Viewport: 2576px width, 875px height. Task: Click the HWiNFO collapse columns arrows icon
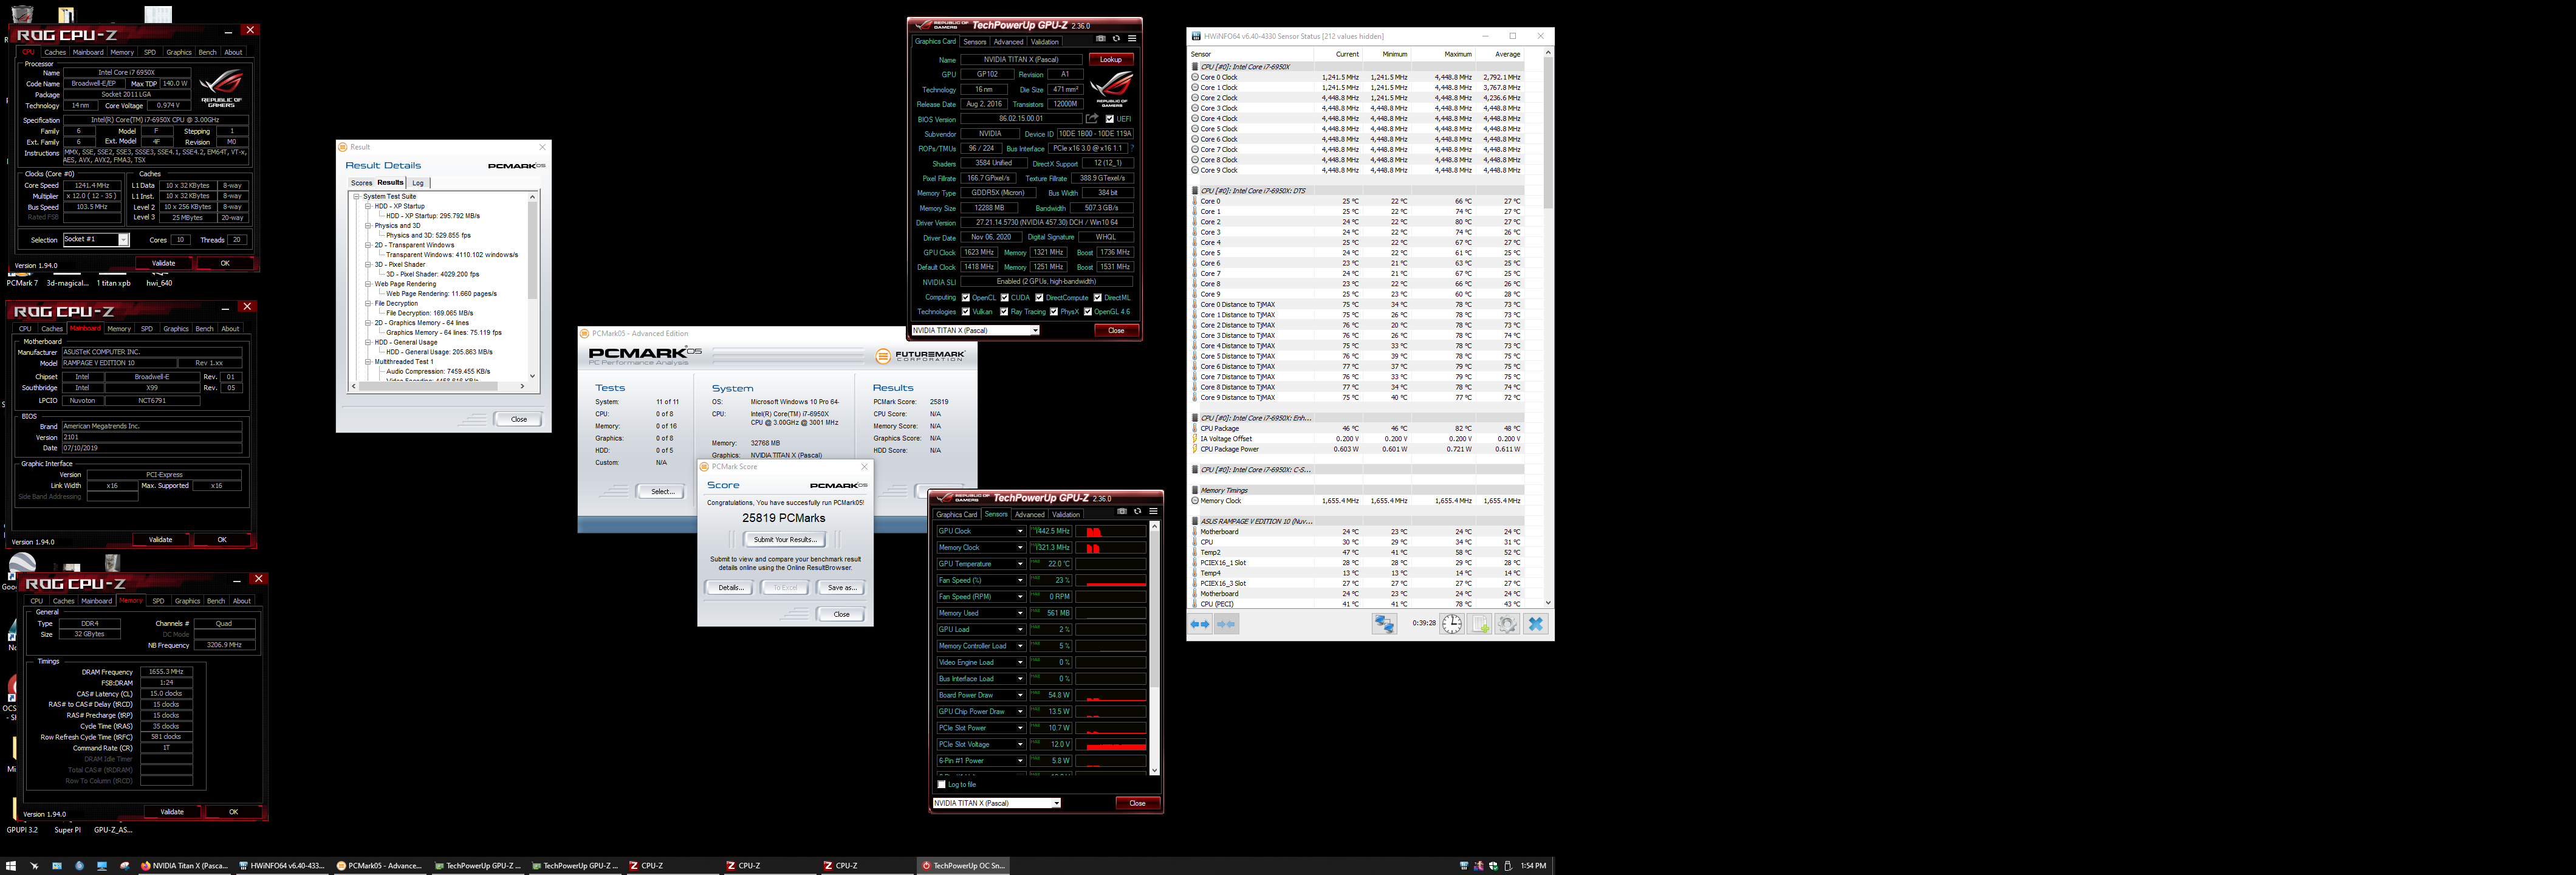coord(1226,624)
